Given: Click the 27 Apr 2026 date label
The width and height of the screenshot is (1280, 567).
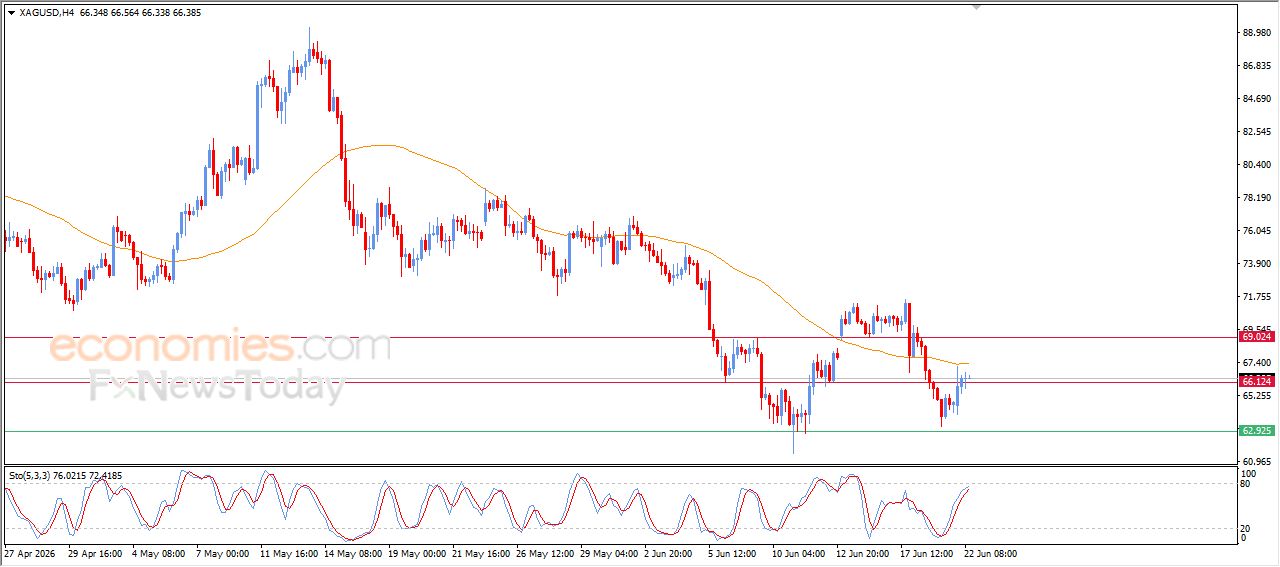Looking at the screenshot, I should click(x=30, y=553).
